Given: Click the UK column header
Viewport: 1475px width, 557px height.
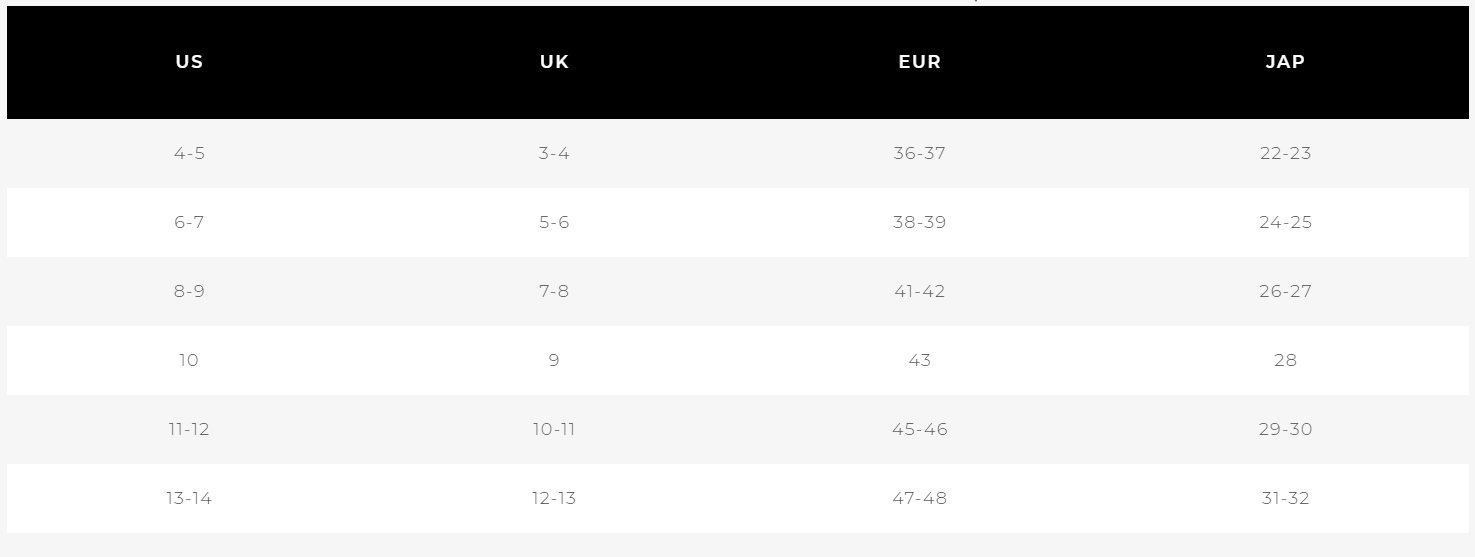Looking at the screenshot, I should (x=554, y=62).
